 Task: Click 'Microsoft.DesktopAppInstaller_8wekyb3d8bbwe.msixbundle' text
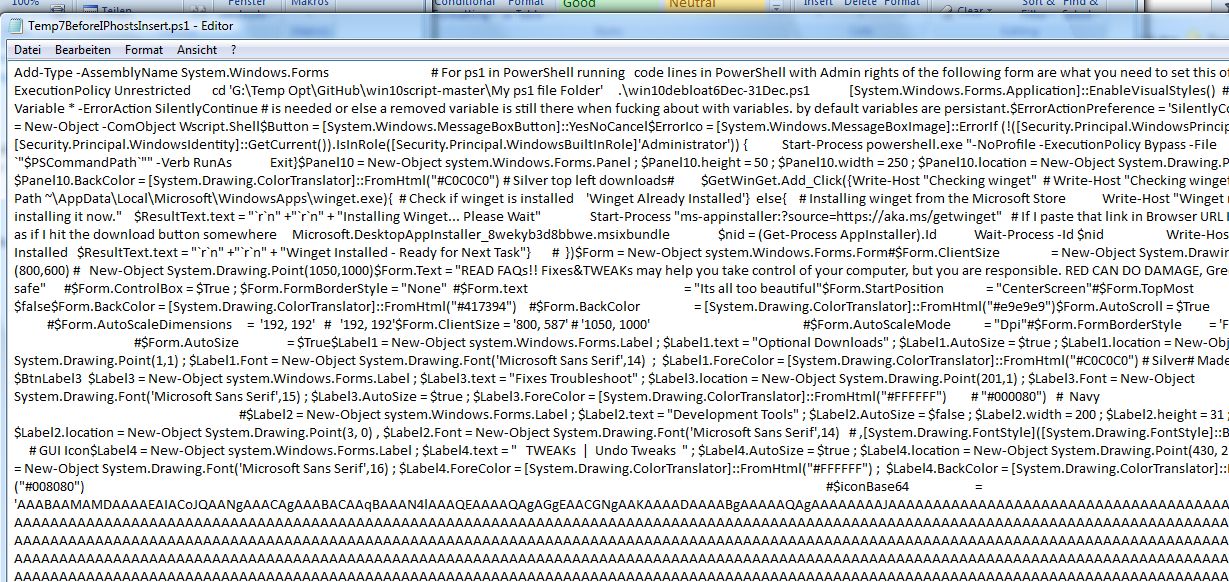[x=481, y=234]
